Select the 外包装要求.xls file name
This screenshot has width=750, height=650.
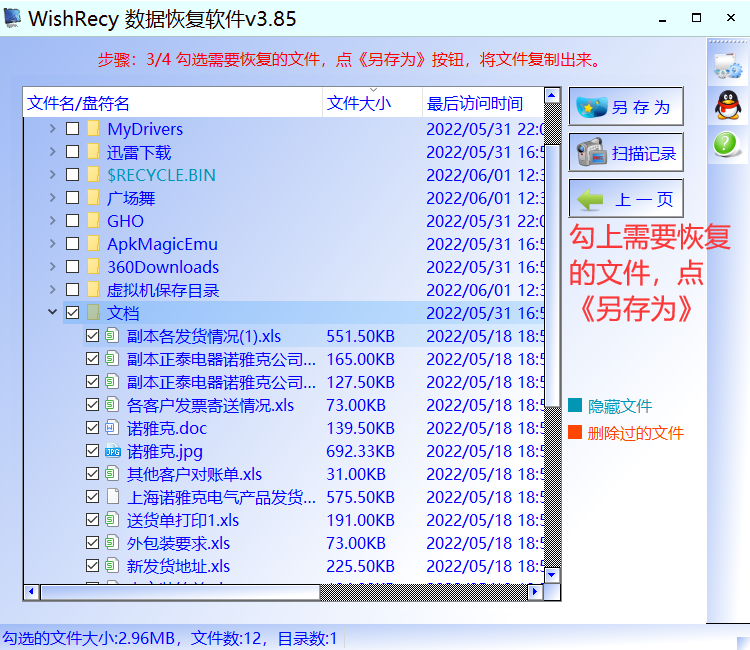pos(178,543)
